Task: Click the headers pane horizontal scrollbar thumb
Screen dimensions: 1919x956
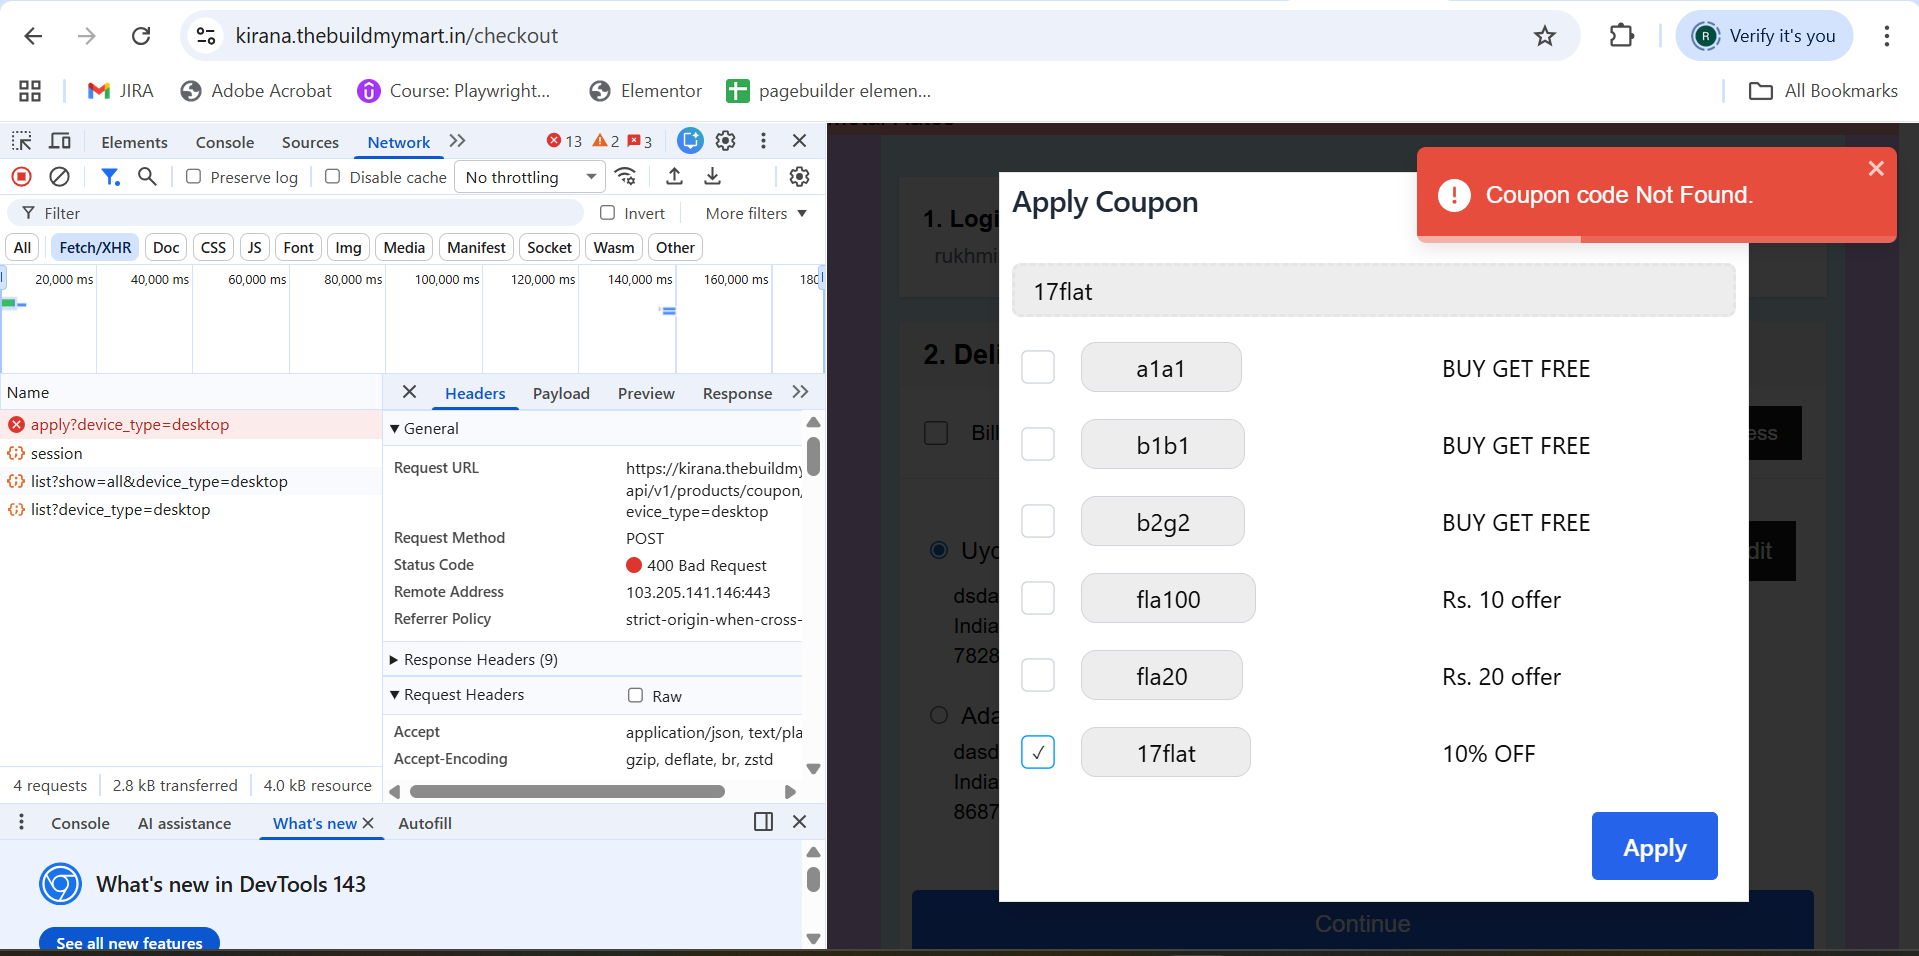Action: click(x=567, y=792)
